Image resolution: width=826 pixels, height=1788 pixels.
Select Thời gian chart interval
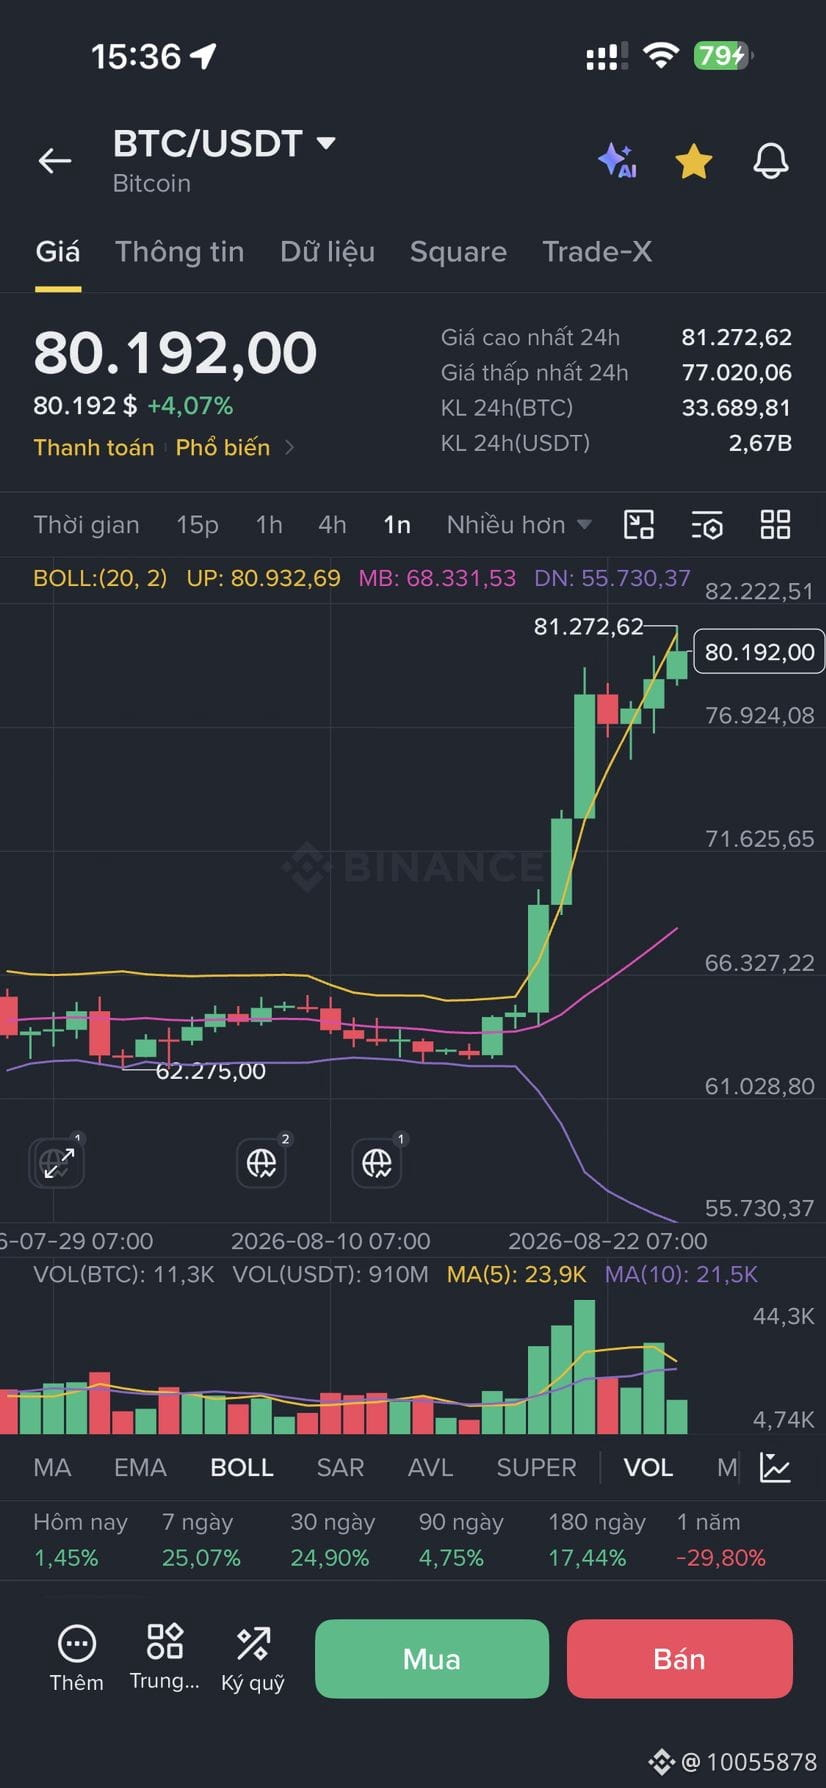pos(86,524)
